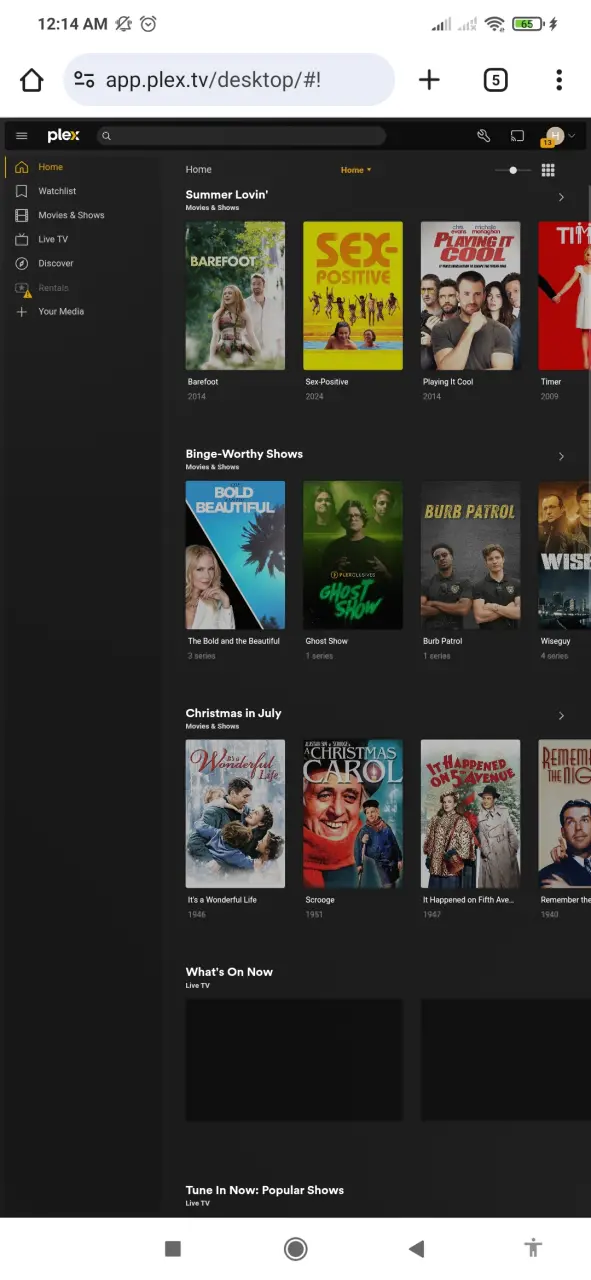591x1280 pixels.
Task: Select Watchlist in the sidebar
Action: tap(57, 191)
